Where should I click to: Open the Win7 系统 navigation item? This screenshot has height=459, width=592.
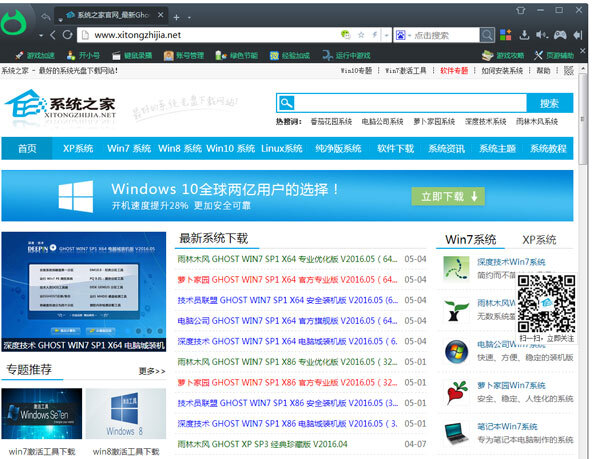tap(129, 148)
